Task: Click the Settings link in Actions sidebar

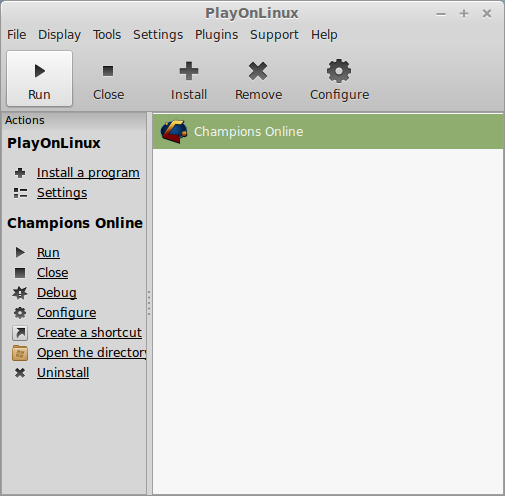Action: pyautogui.click(x=62, y=193)
